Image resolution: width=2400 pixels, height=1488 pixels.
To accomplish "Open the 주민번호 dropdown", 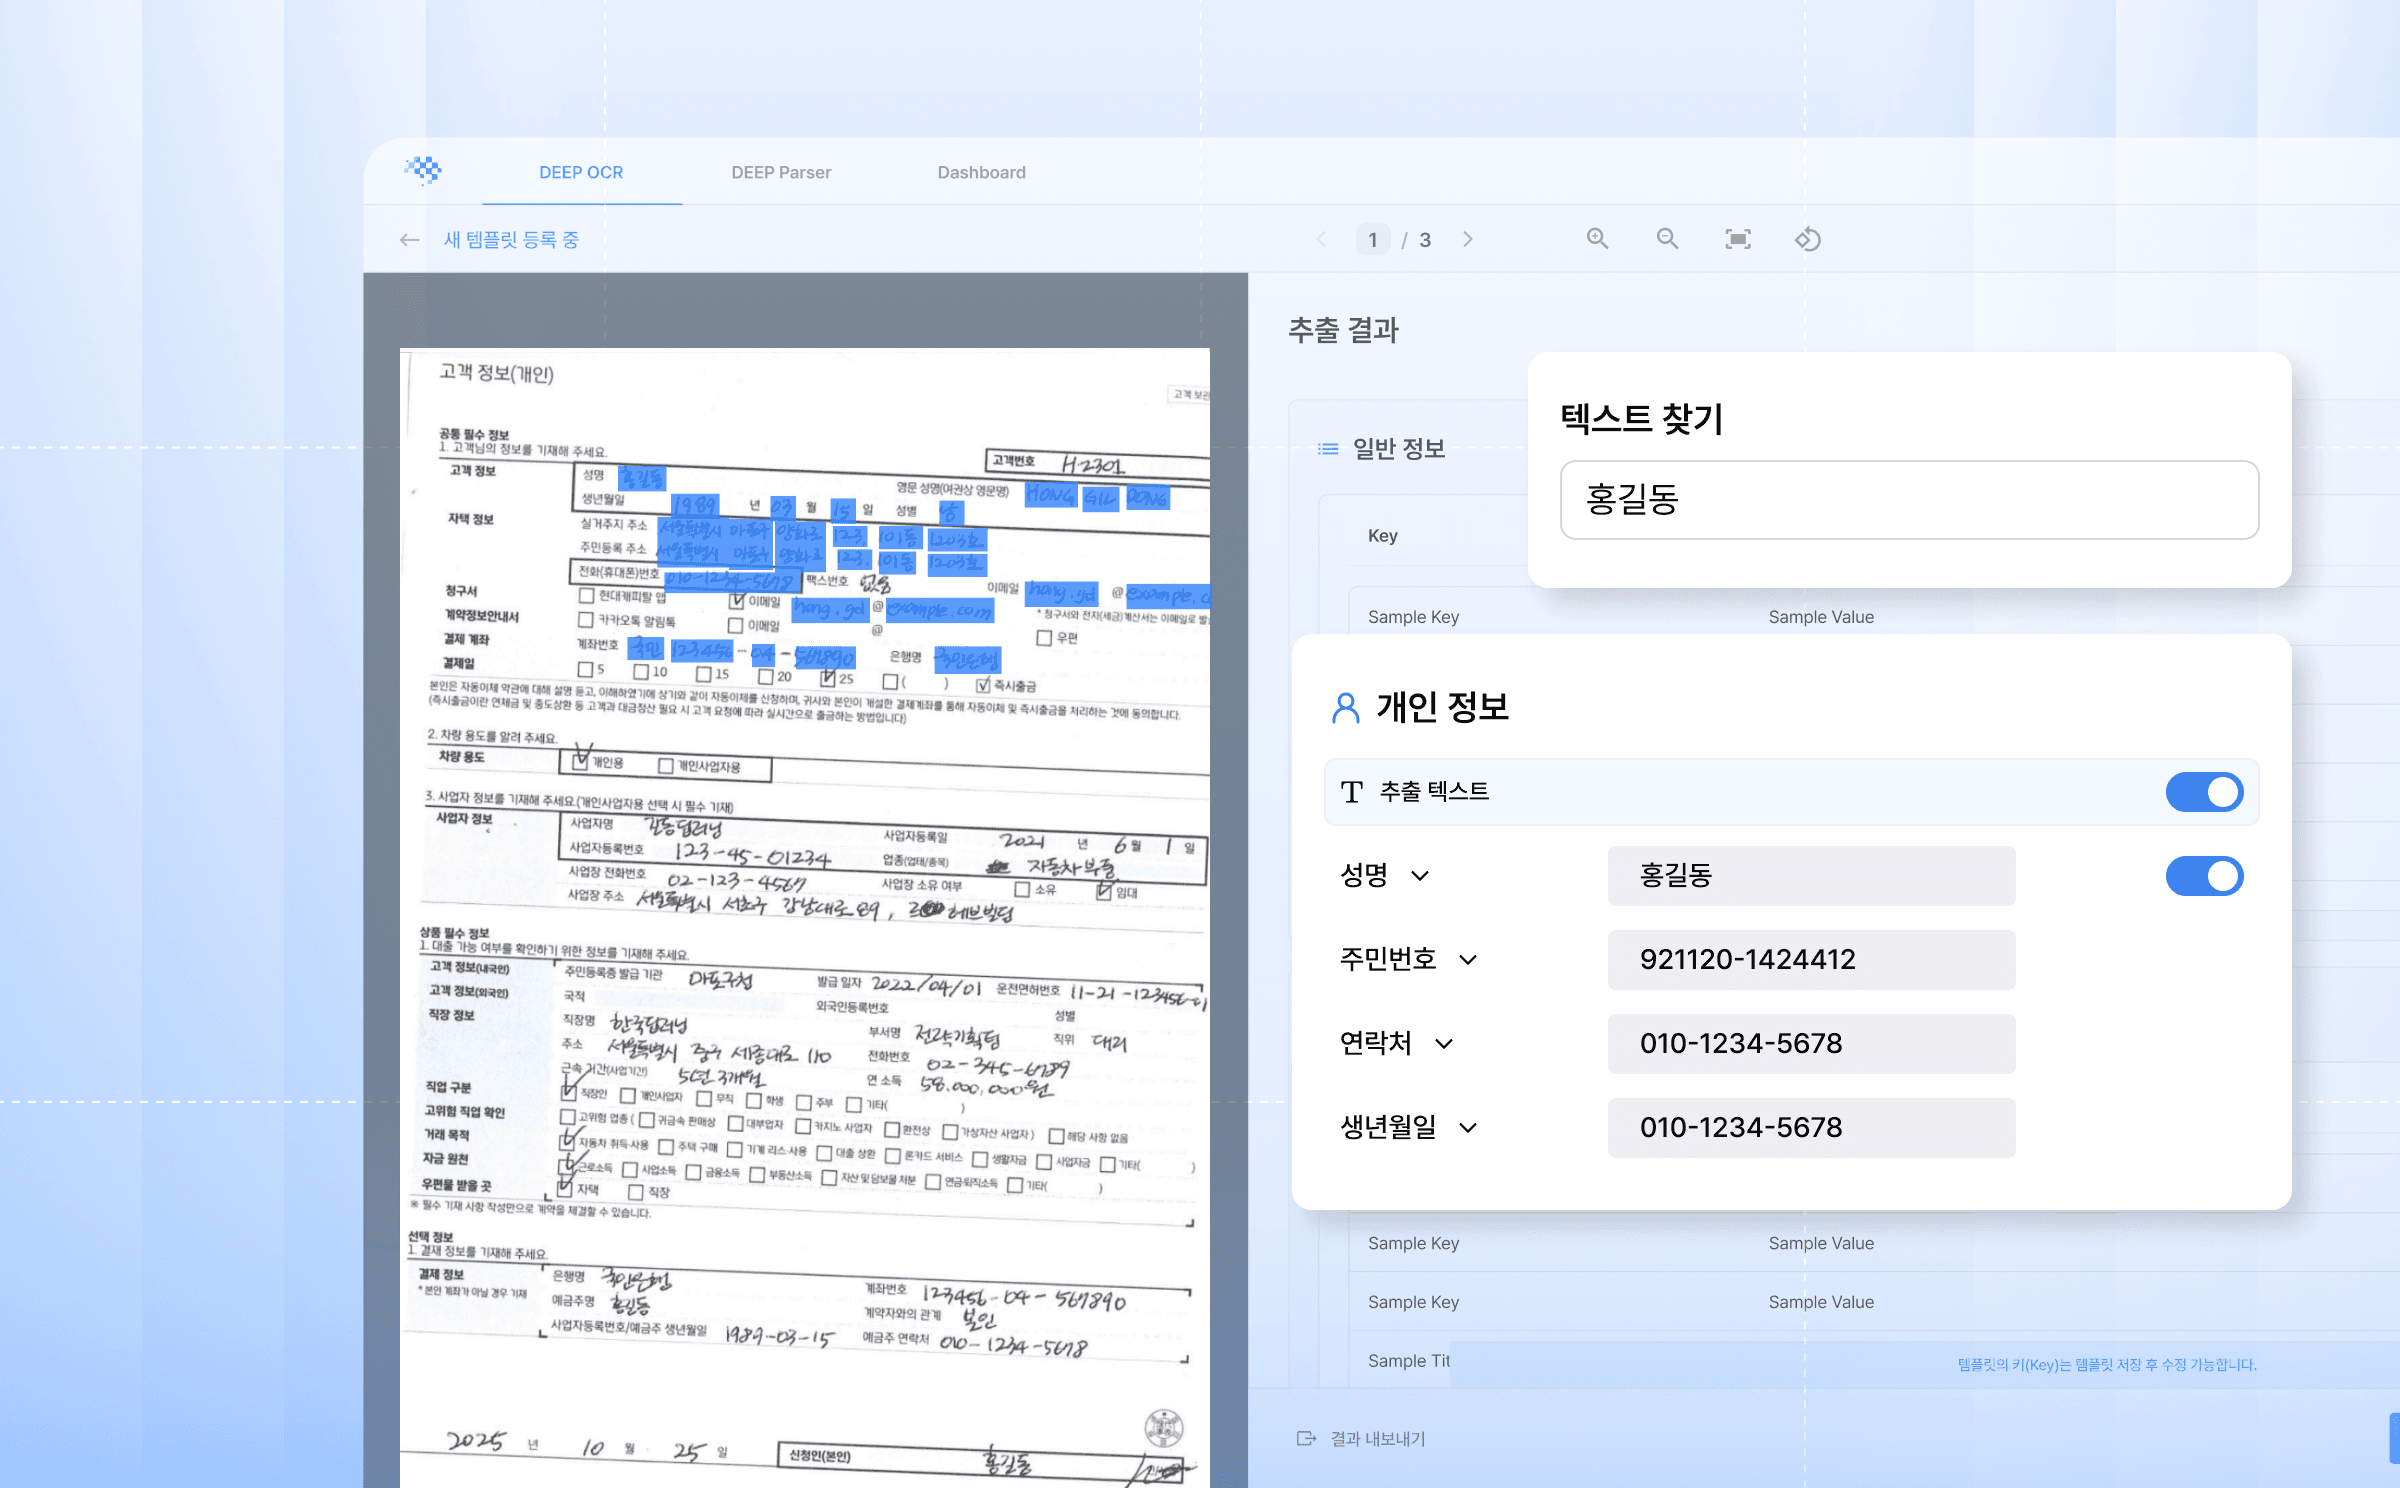I will coord(1468,960).
